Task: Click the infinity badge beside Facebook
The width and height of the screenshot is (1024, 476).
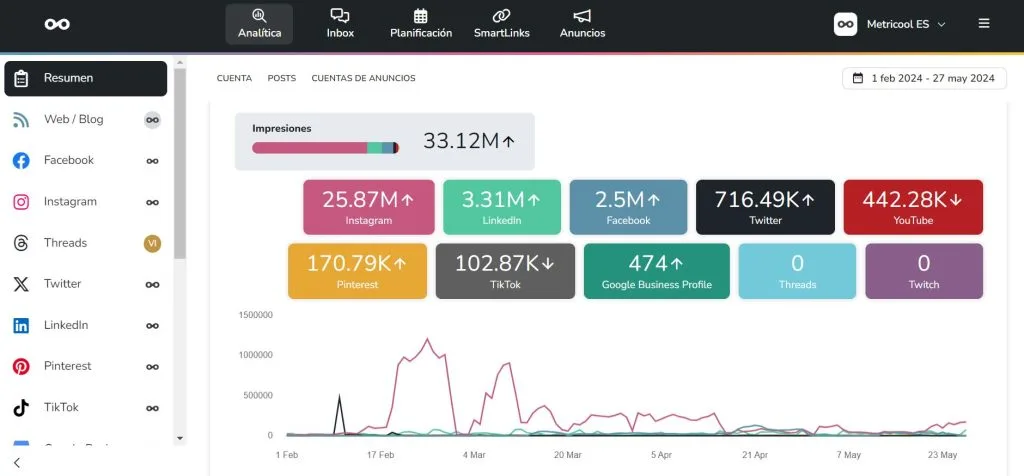Action: click(x=152, y=161)
